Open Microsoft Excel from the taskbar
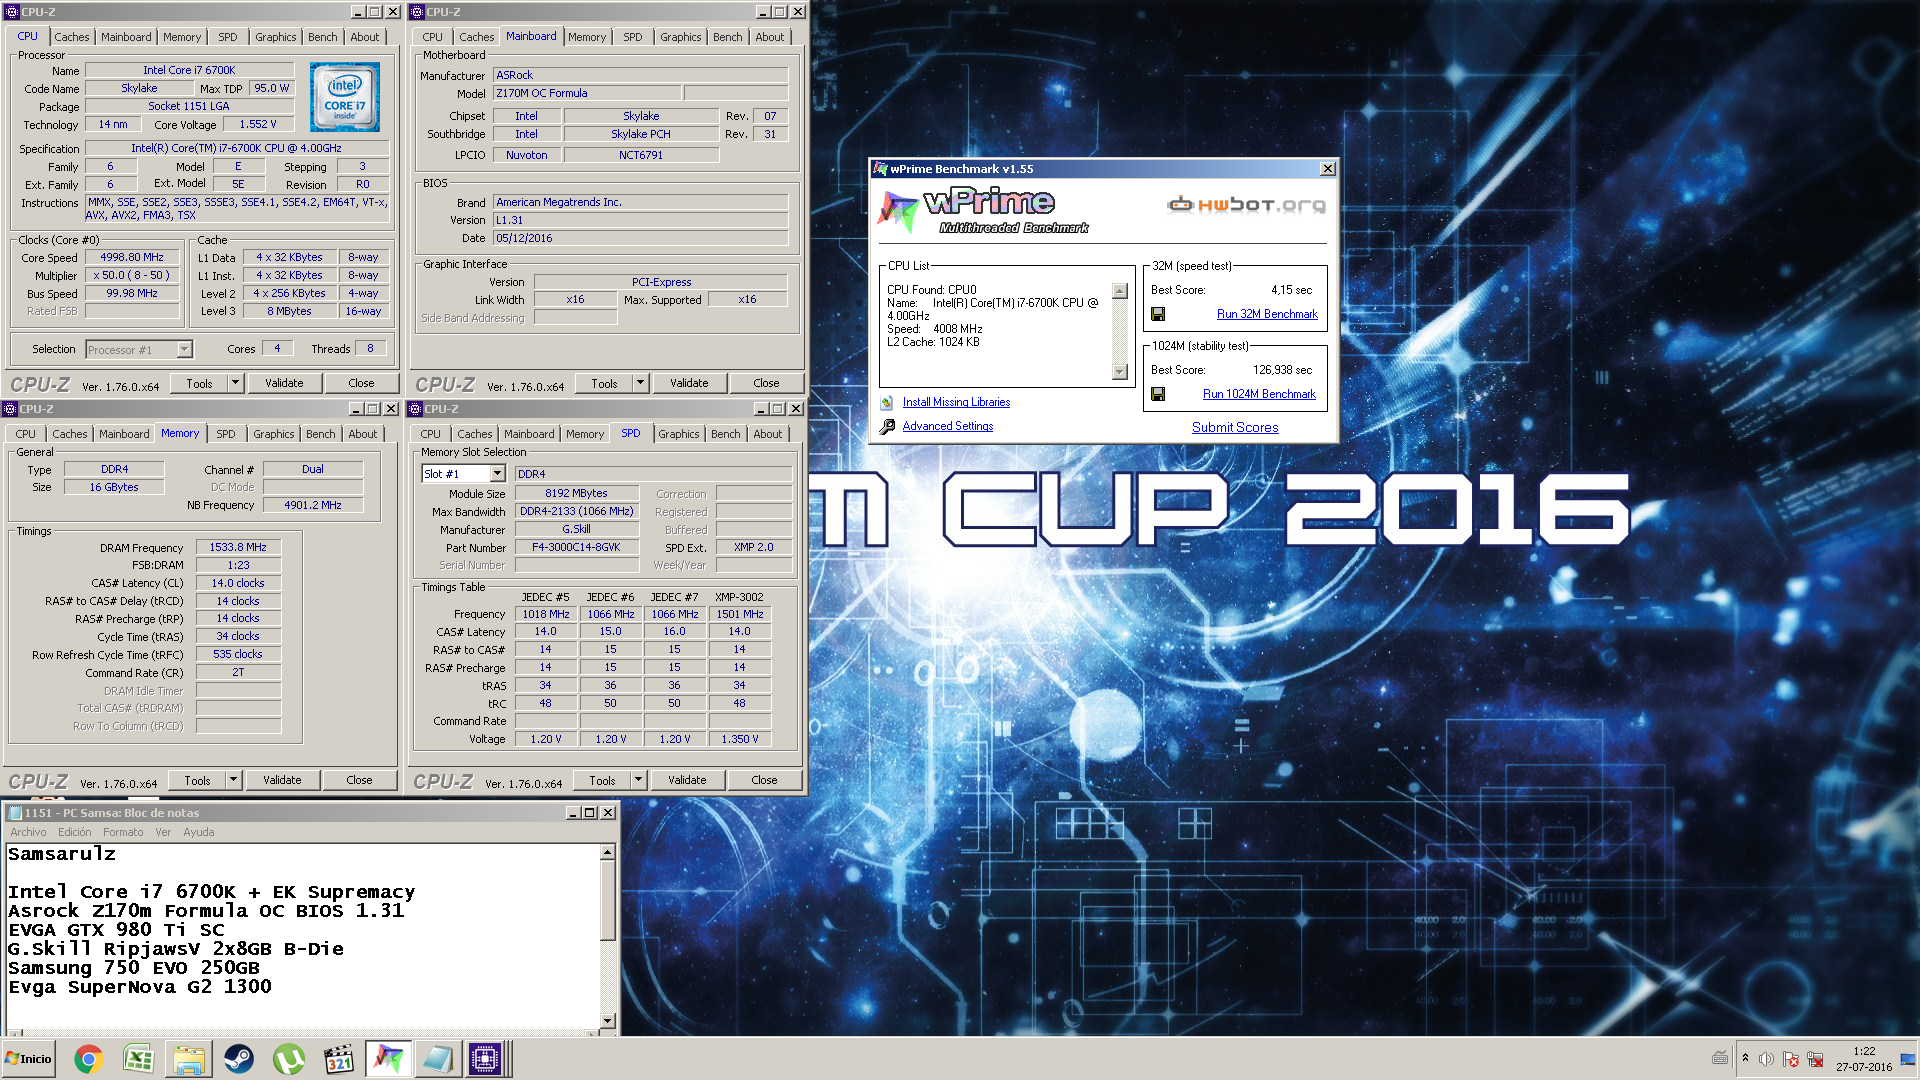Viewport: 1920px width, 1080px height. point(138,1059)
